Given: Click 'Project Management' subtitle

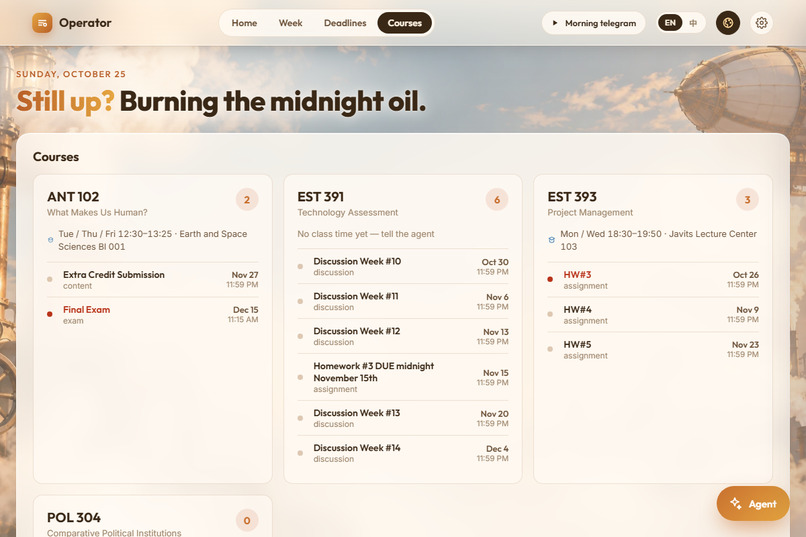Looking at the screenshot, I should [590, 212].
